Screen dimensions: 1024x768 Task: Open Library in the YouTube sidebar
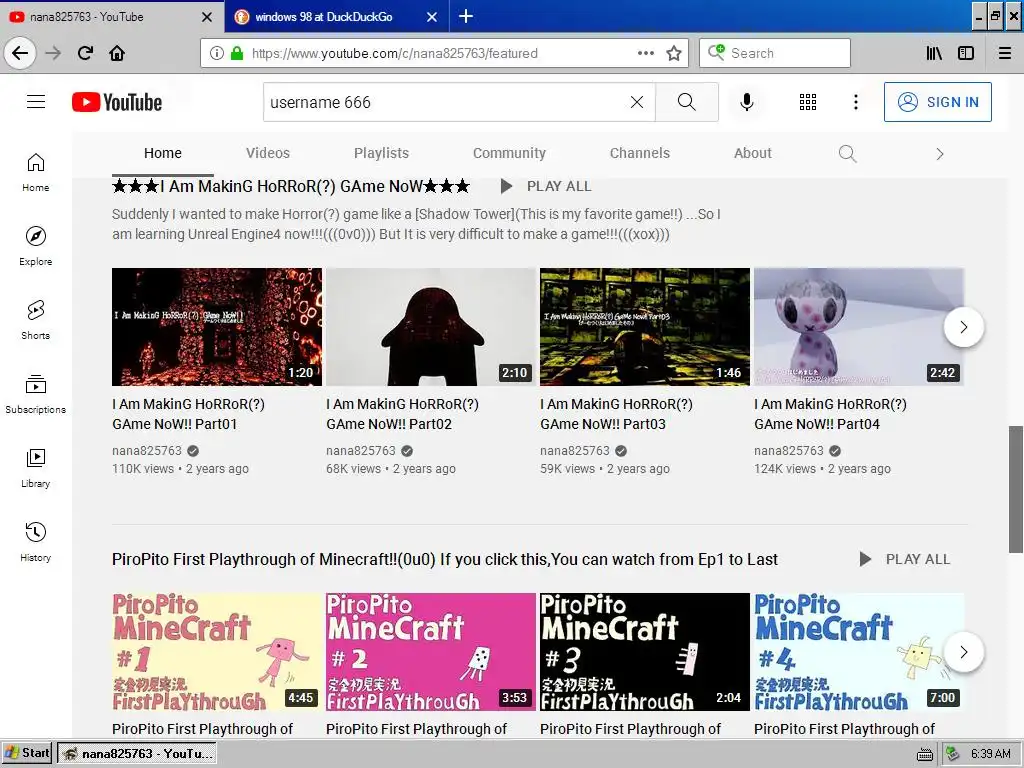click(35, 468)
